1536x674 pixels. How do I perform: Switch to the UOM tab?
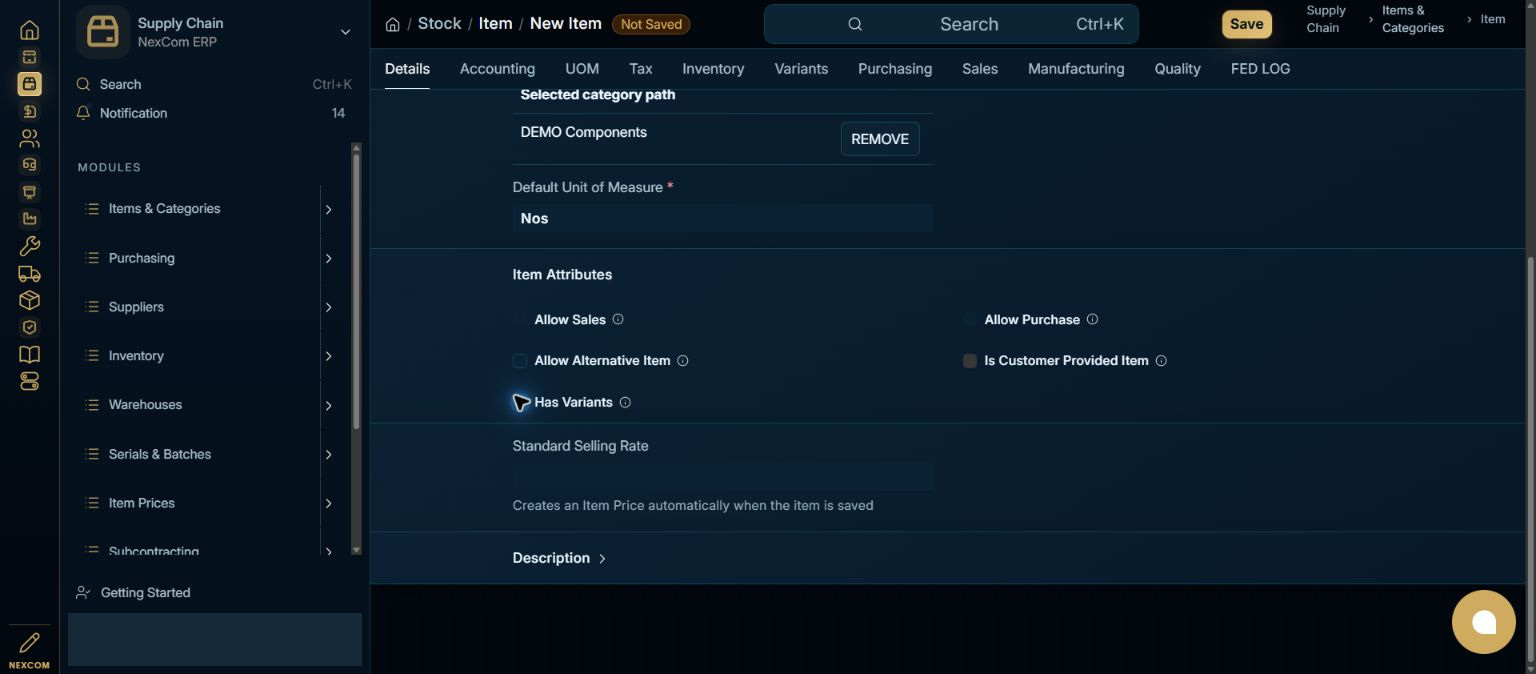click(582, 69)
